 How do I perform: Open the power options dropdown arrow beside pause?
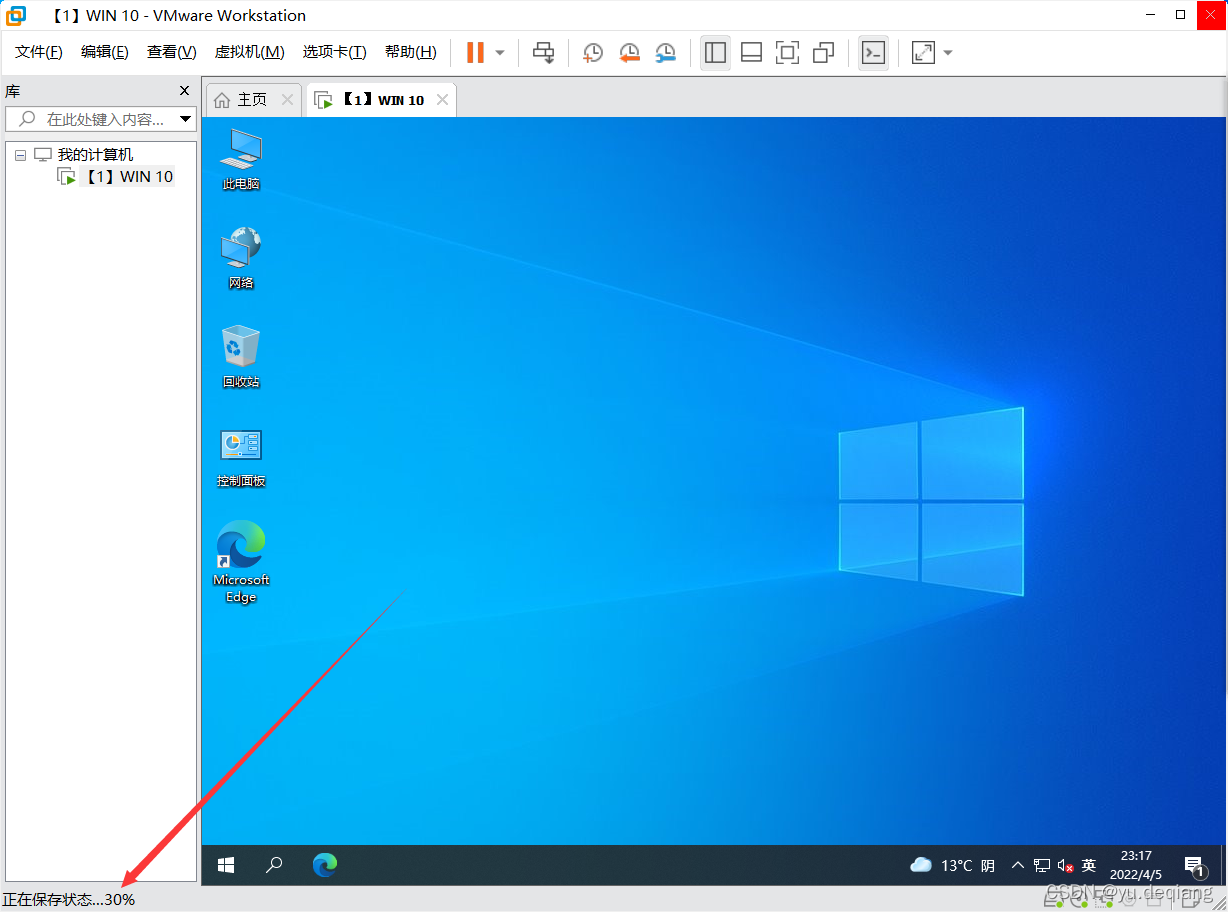(x=500, y=52)
